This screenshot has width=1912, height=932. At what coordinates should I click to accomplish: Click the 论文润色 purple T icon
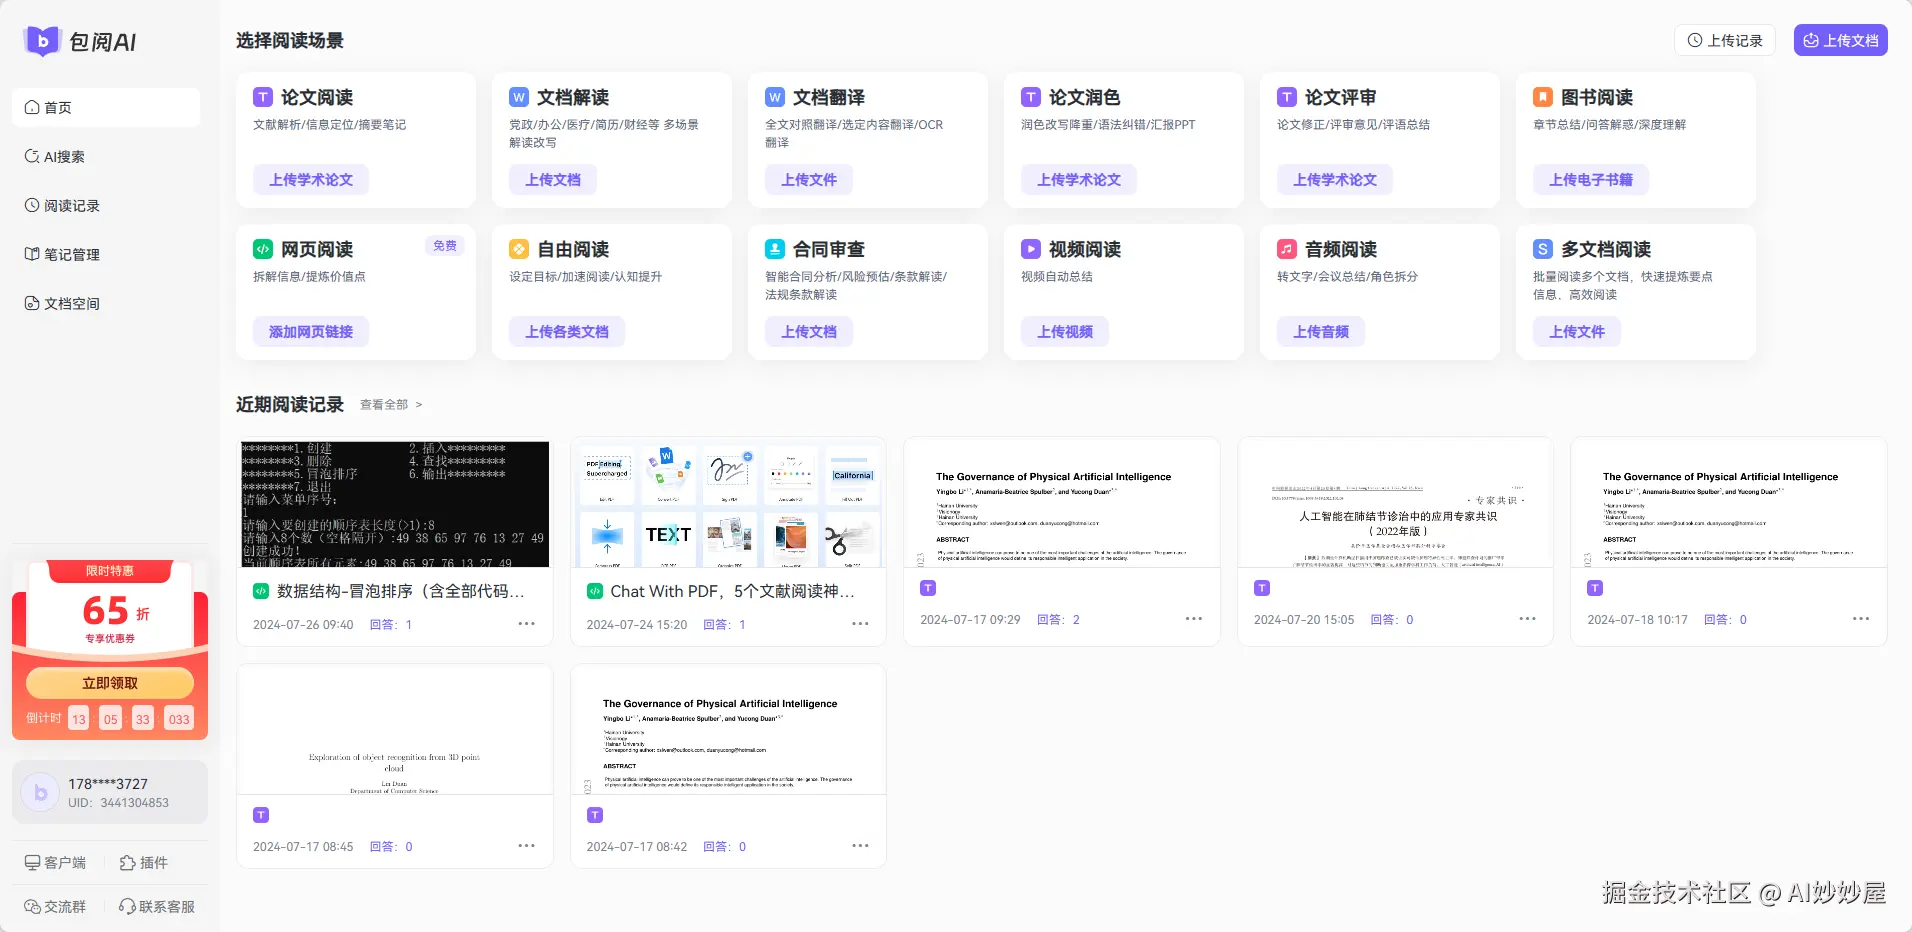tap(1031, 97)
